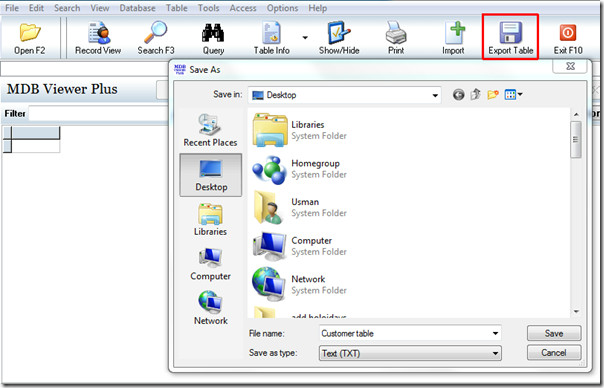Select Libraries in places sidebar
The width and height of the screenshot is (604, 388).
210,220
